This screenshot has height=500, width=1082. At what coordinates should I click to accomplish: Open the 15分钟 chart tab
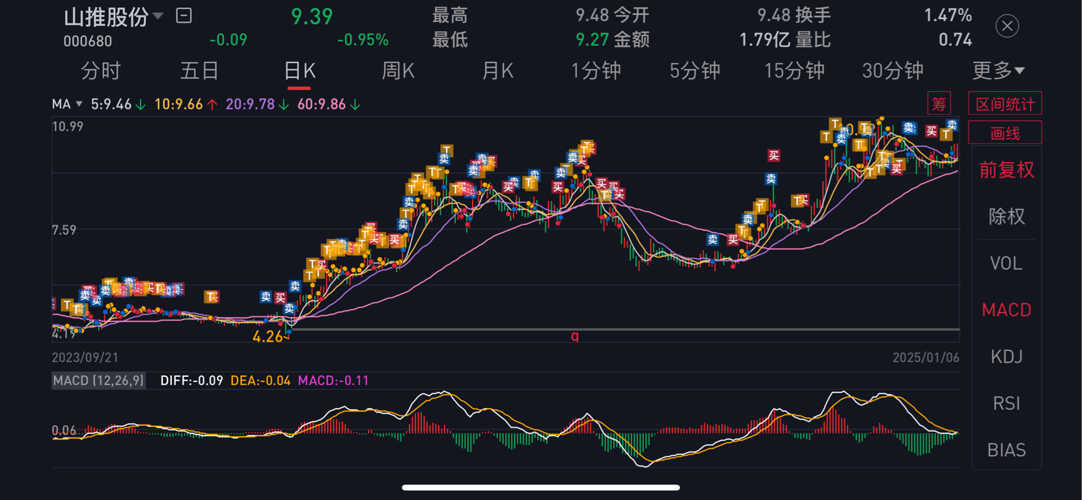(x=794, y=70)
